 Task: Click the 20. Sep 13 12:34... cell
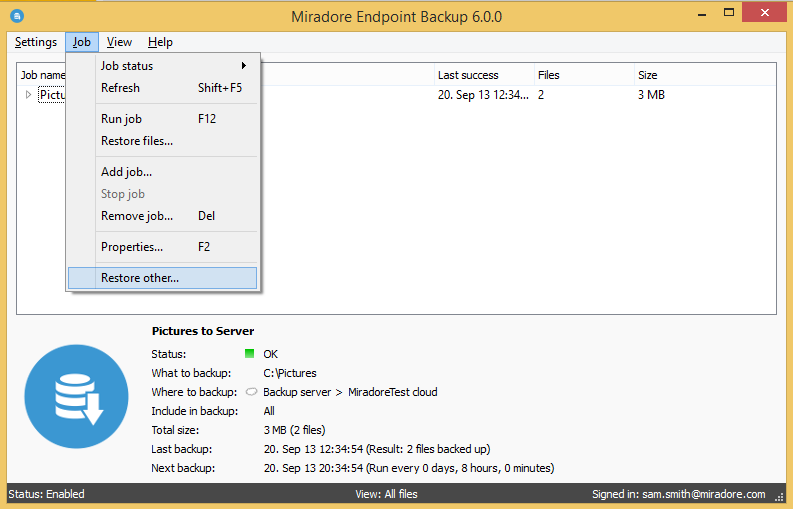483,95
